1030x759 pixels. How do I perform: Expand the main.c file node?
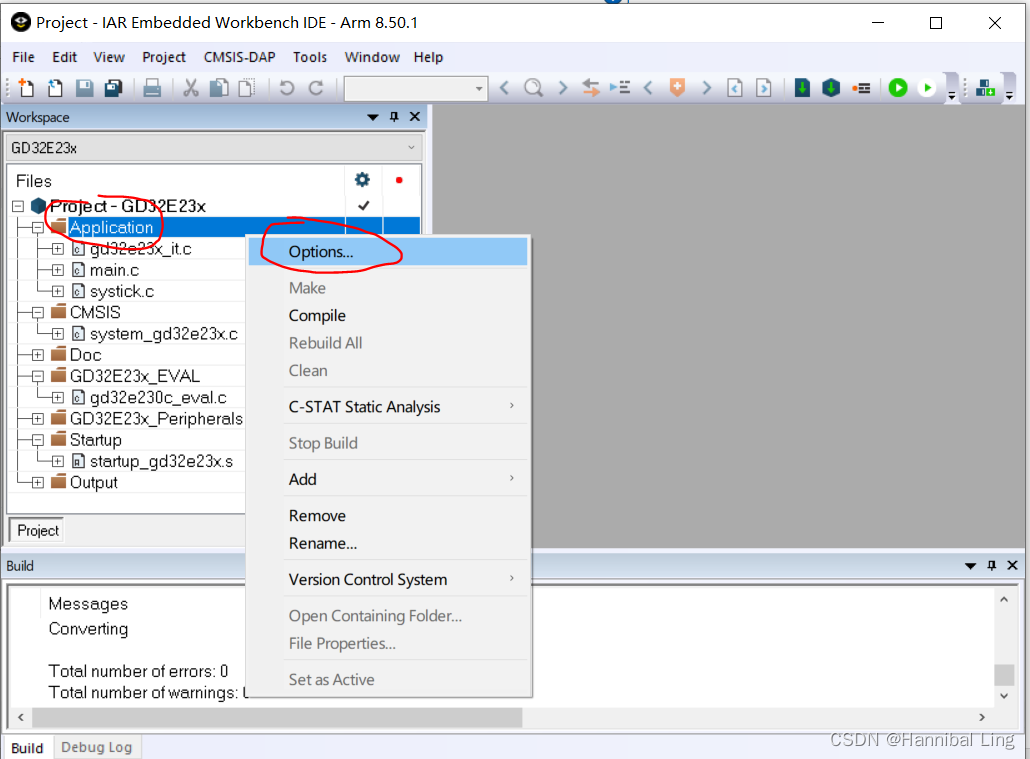click(58, 270)
